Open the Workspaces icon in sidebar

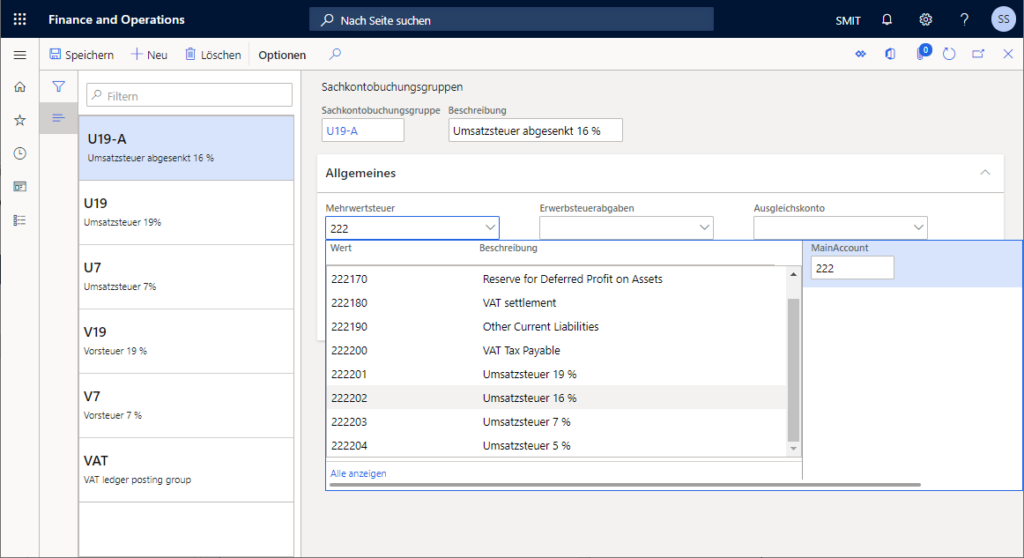20,187
